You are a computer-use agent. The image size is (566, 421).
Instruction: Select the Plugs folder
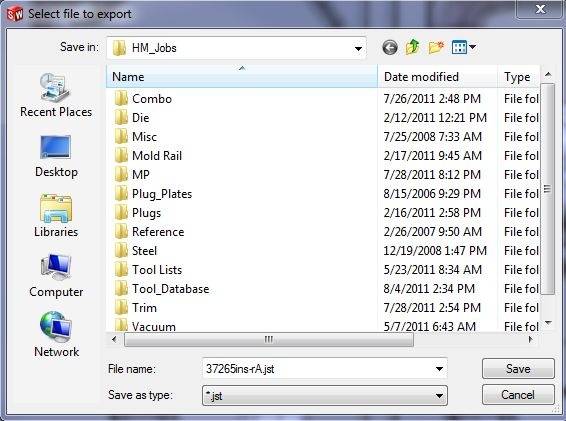138,213
